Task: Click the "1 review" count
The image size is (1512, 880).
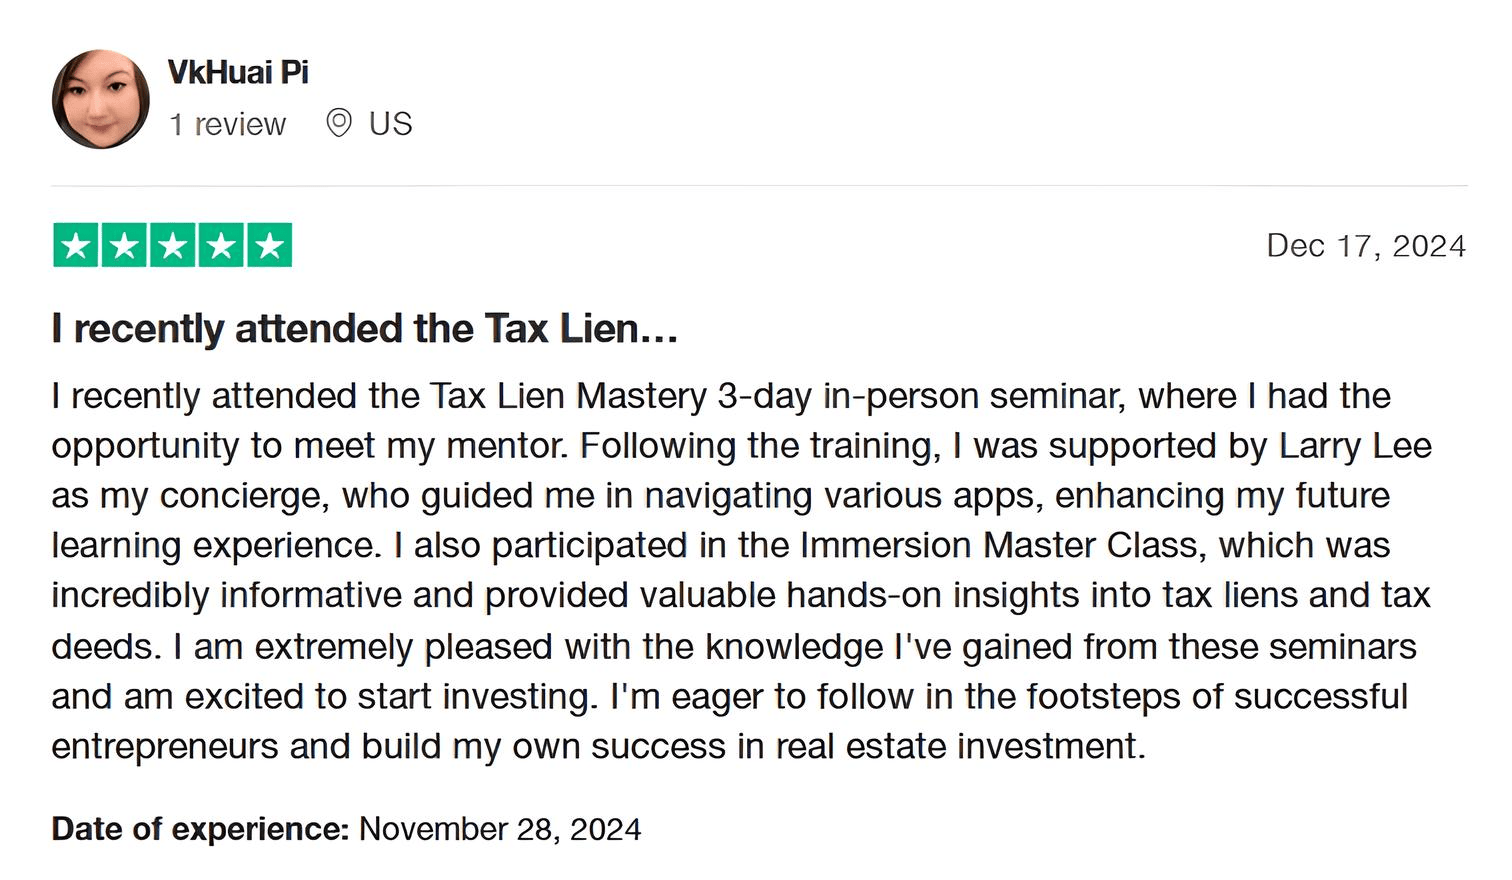Action: tap(228, 124)
